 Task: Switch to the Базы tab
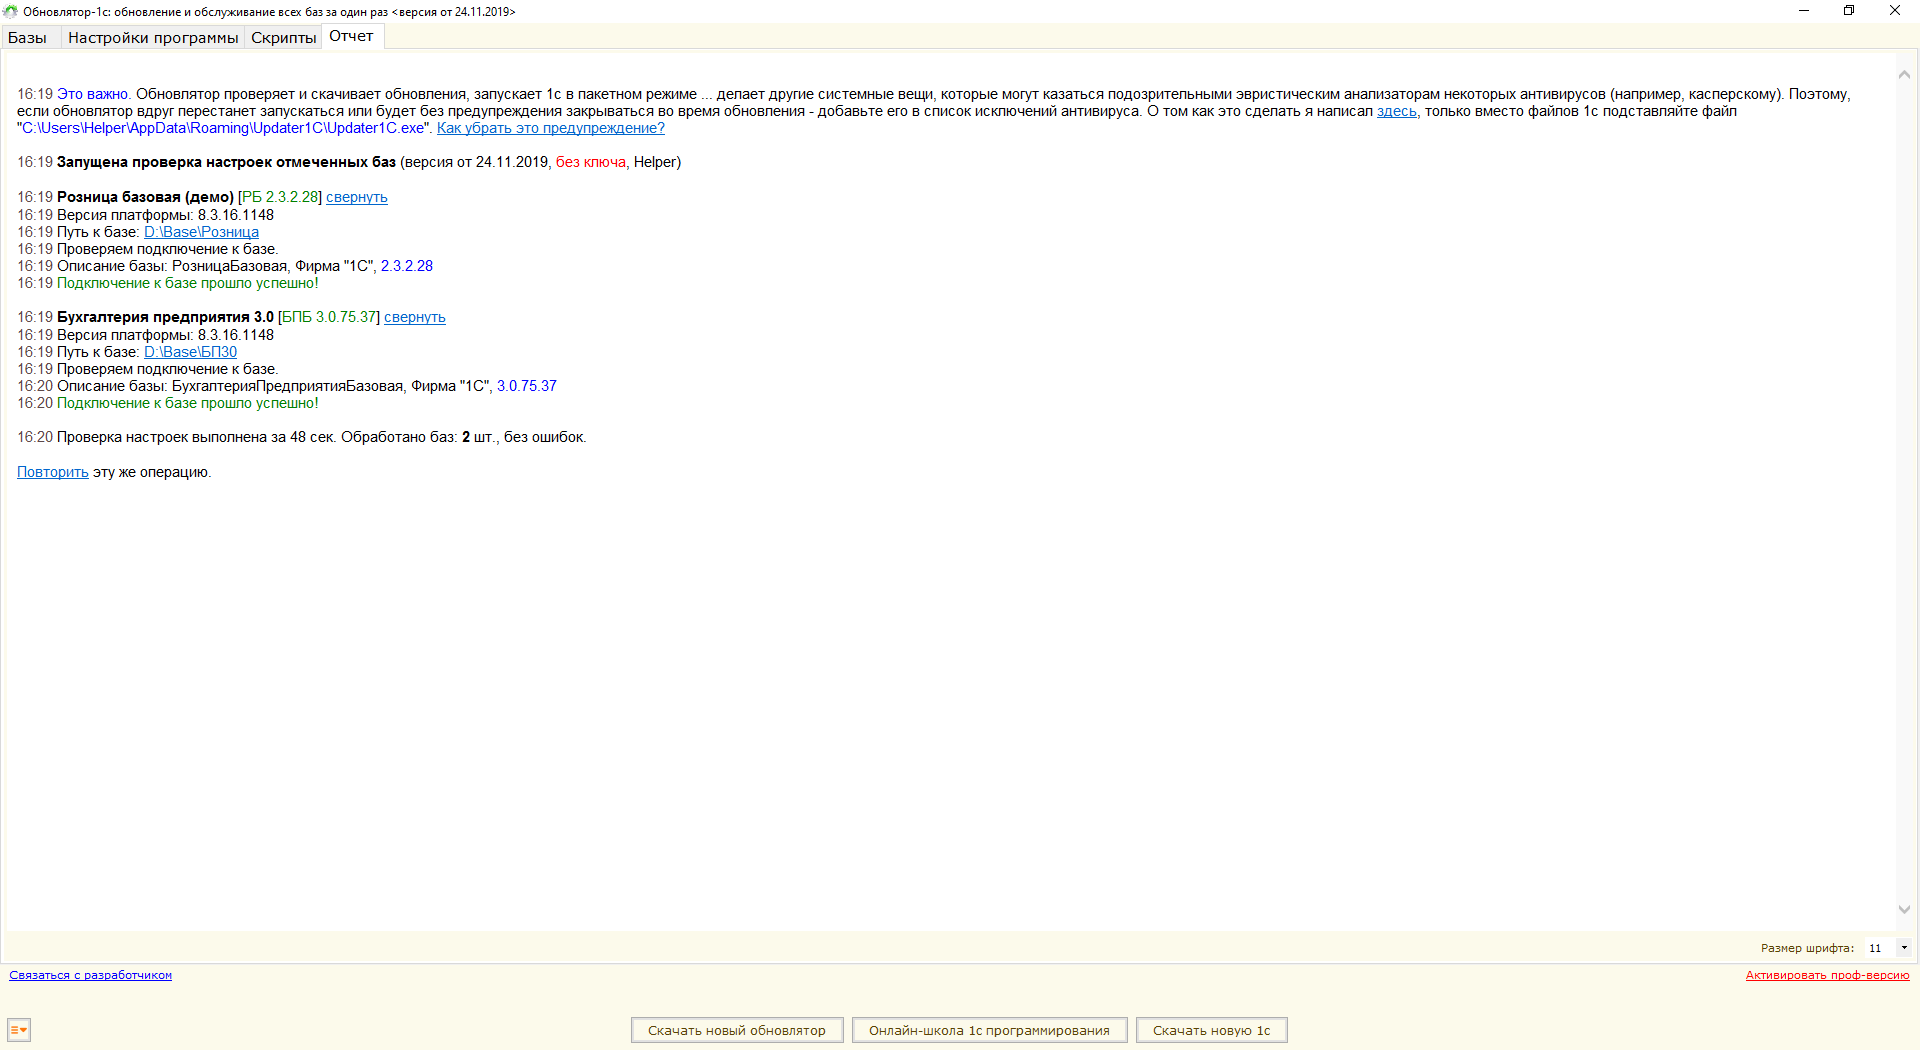28,38
